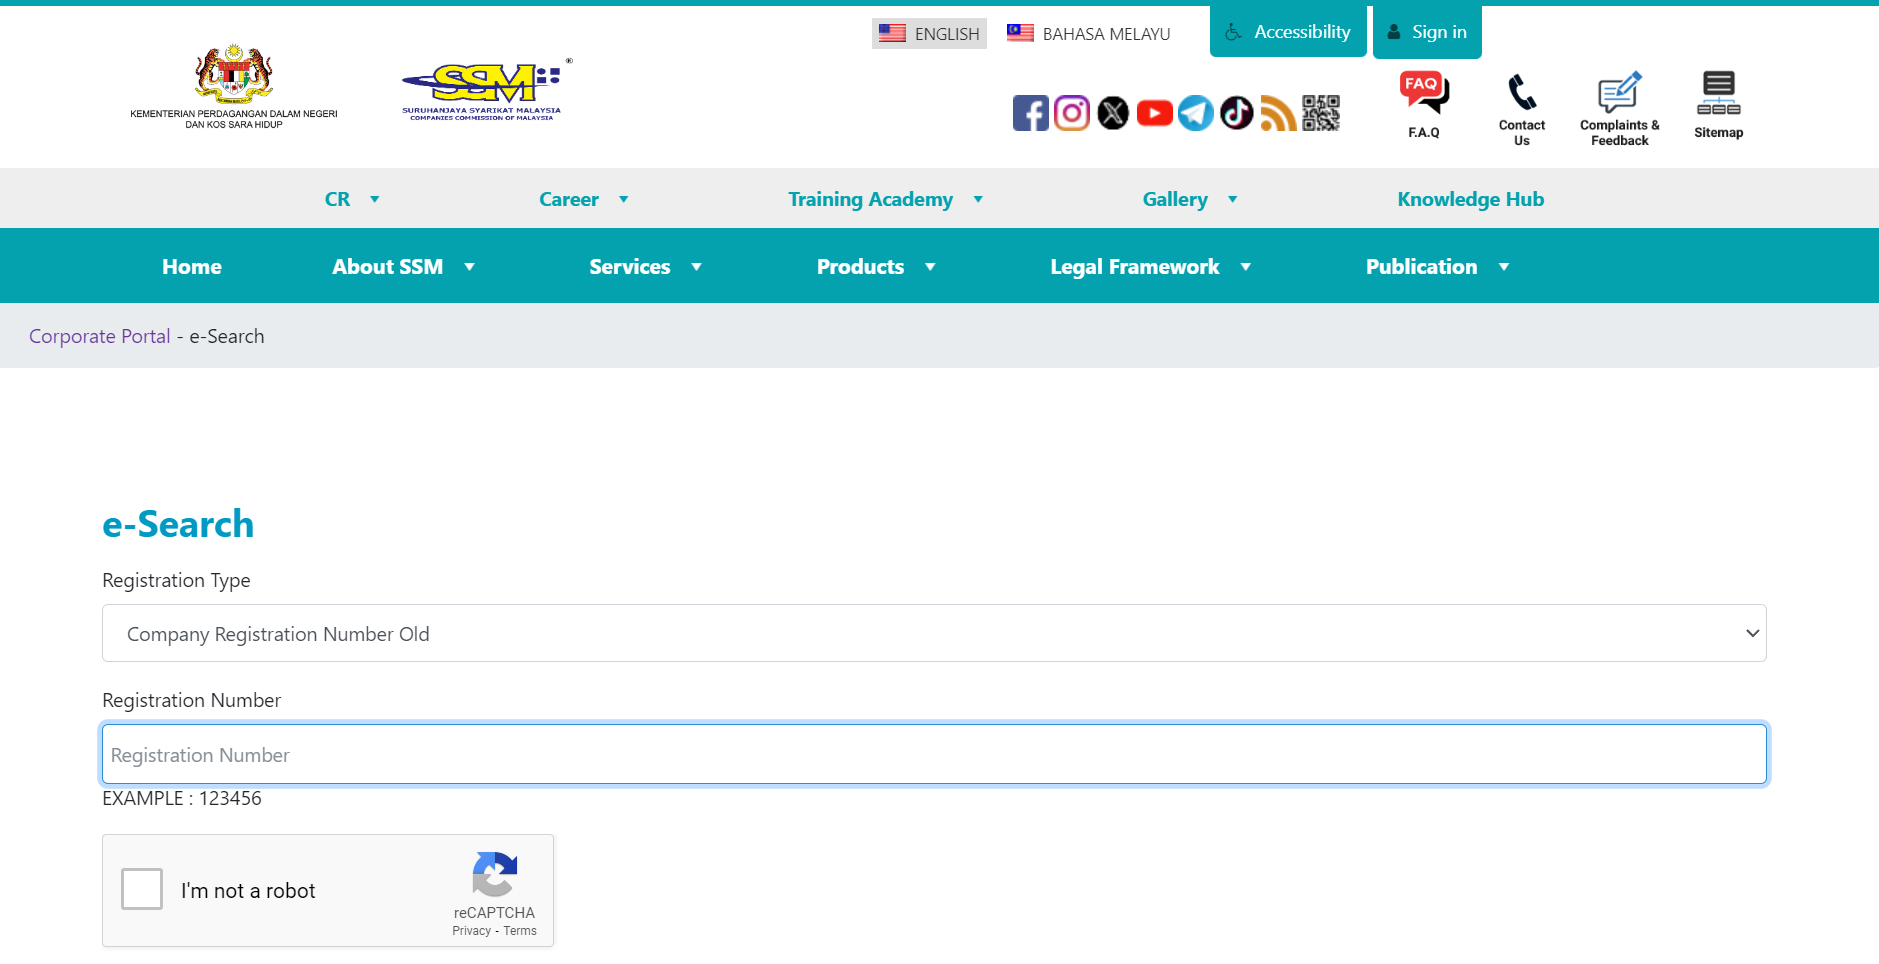Switch language to English
The width and height of the screenshot is (1879, 964).
pyautogui.click(x=929, y=34)
